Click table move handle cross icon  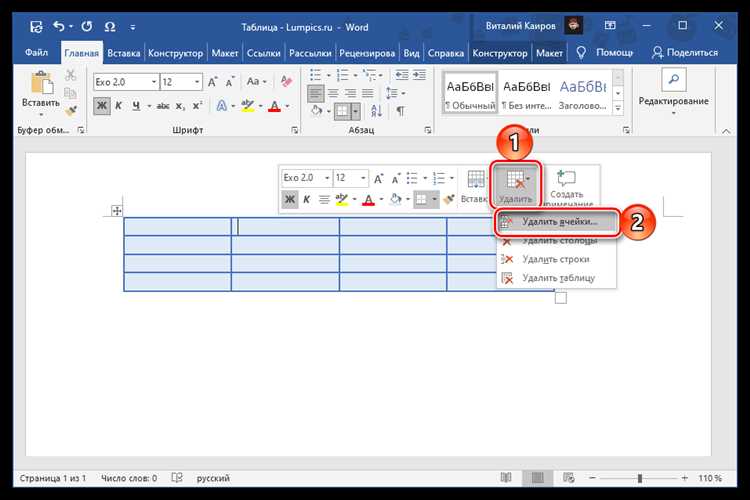click(117, 211)
